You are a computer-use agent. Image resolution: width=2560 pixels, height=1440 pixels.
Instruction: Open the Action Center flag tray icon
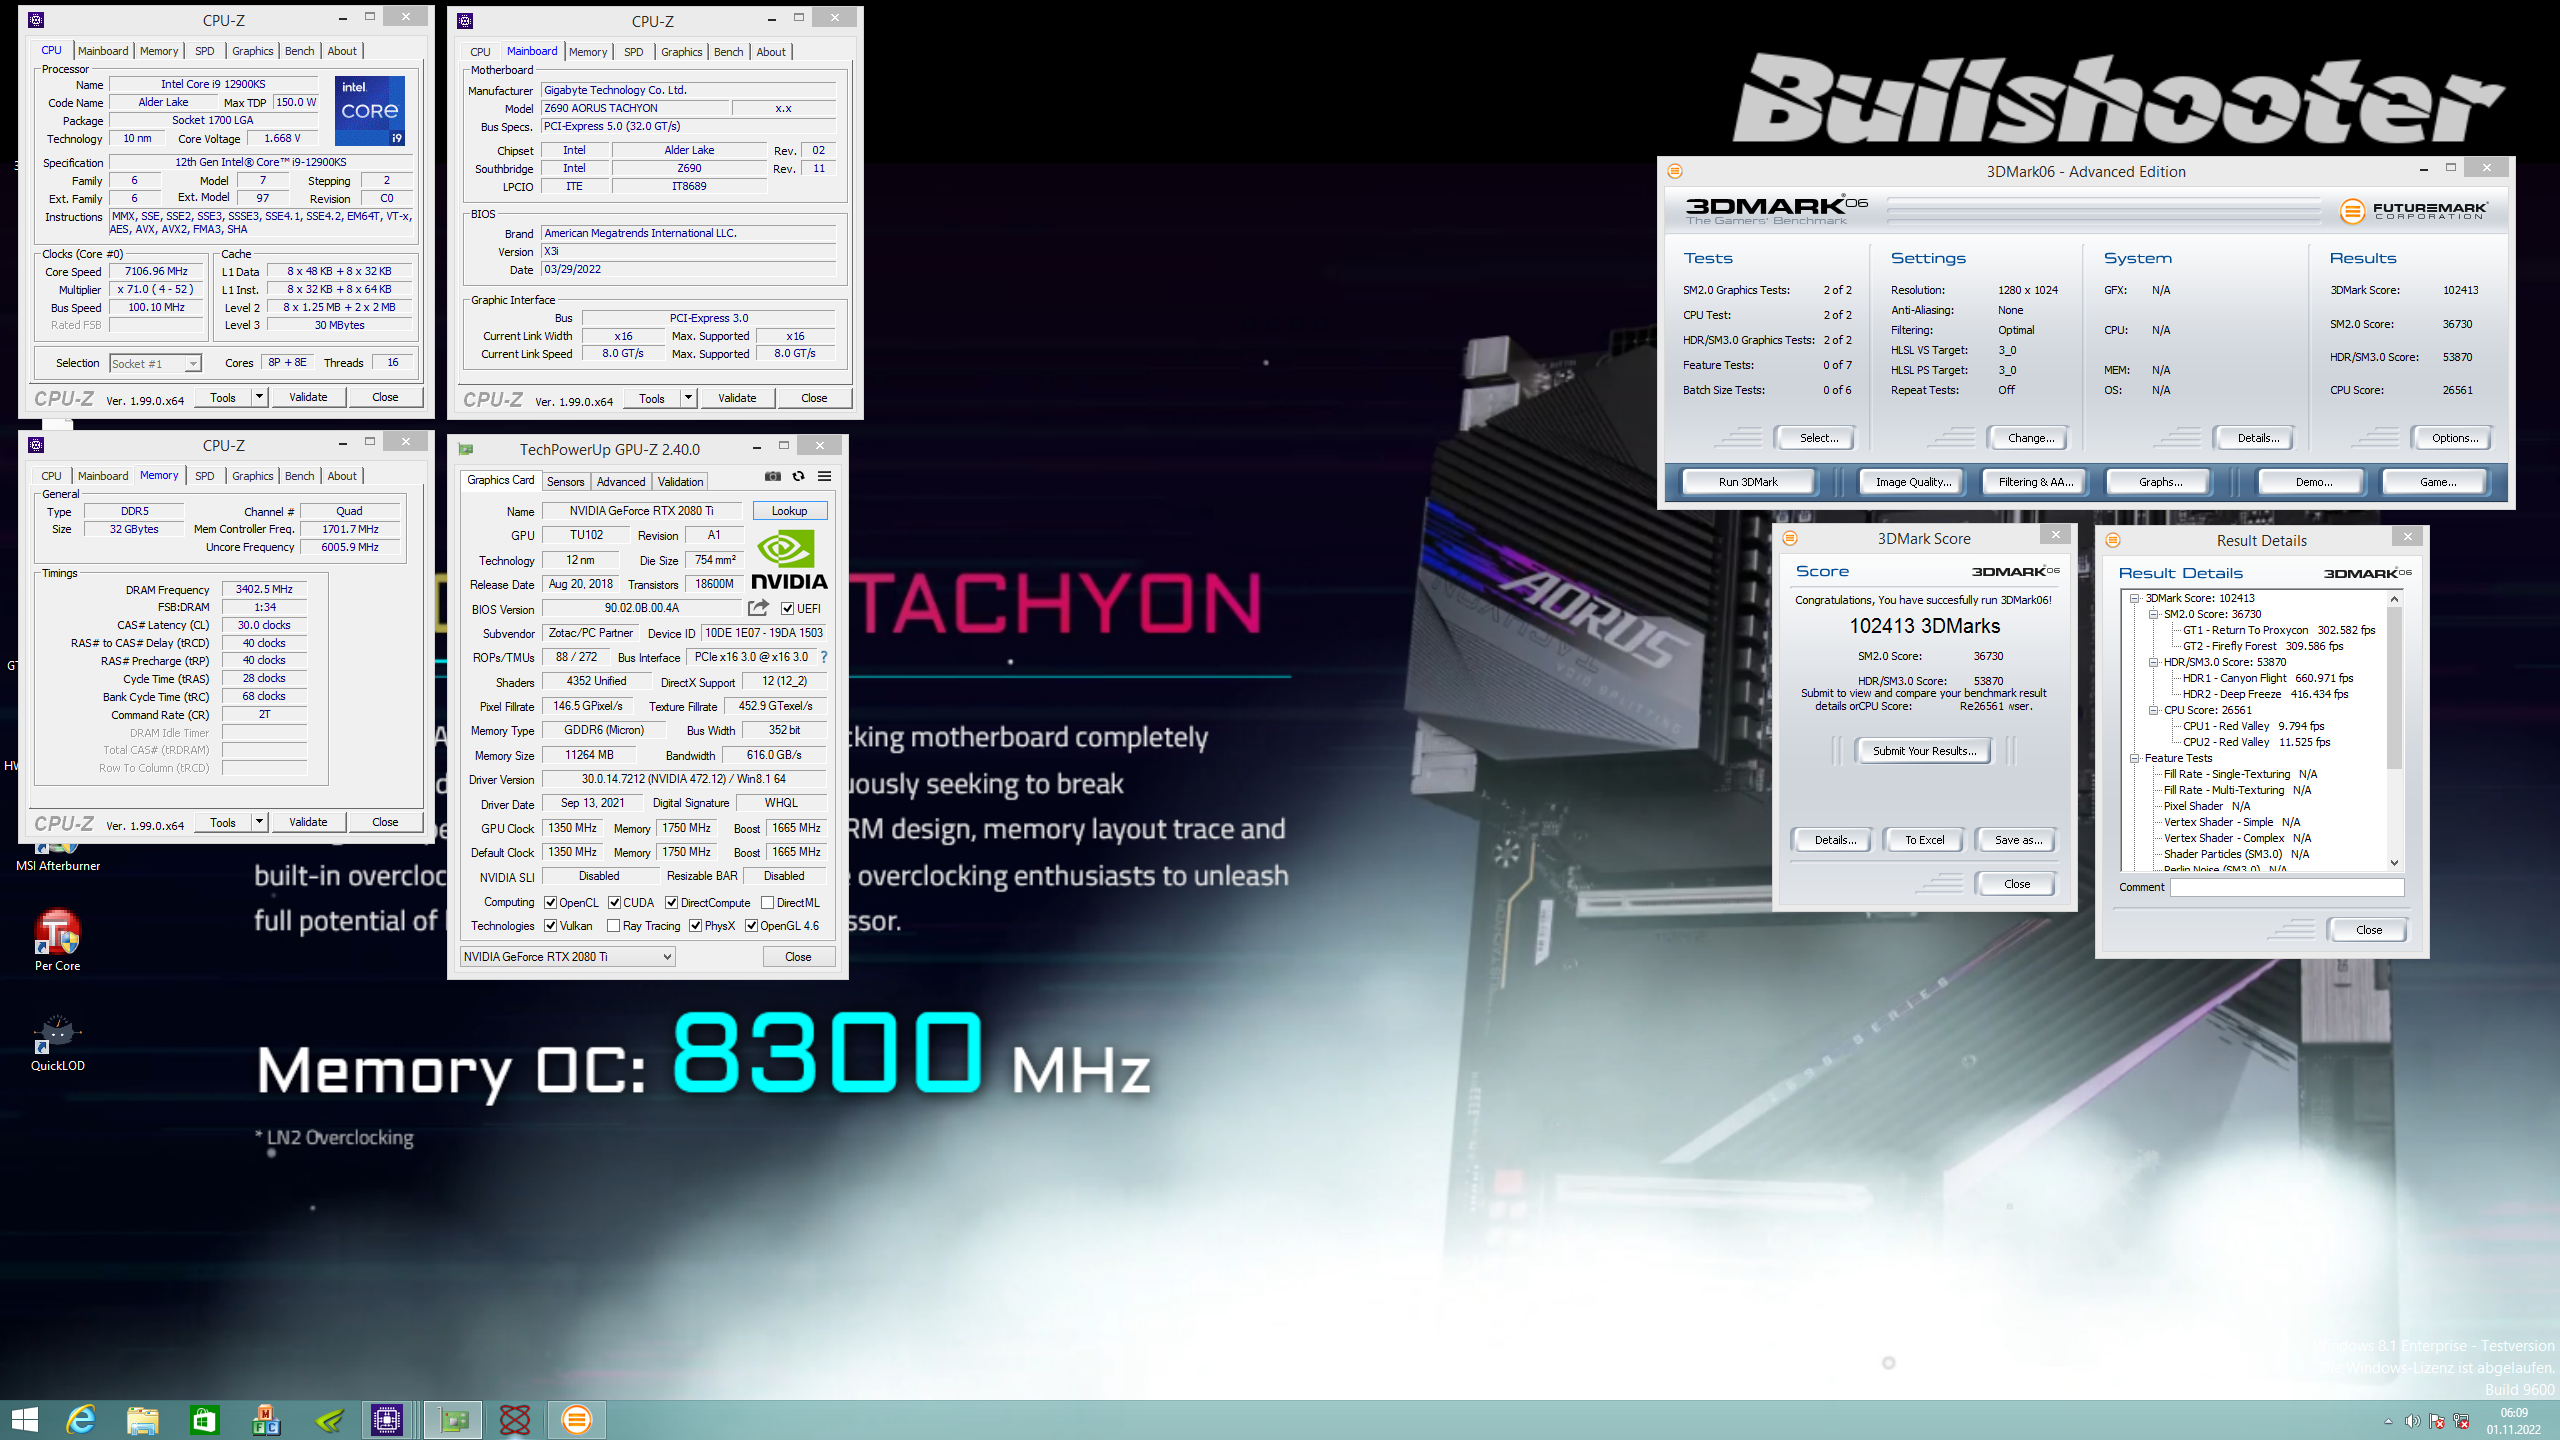pyautogui.click(x=2437, y=1421)
